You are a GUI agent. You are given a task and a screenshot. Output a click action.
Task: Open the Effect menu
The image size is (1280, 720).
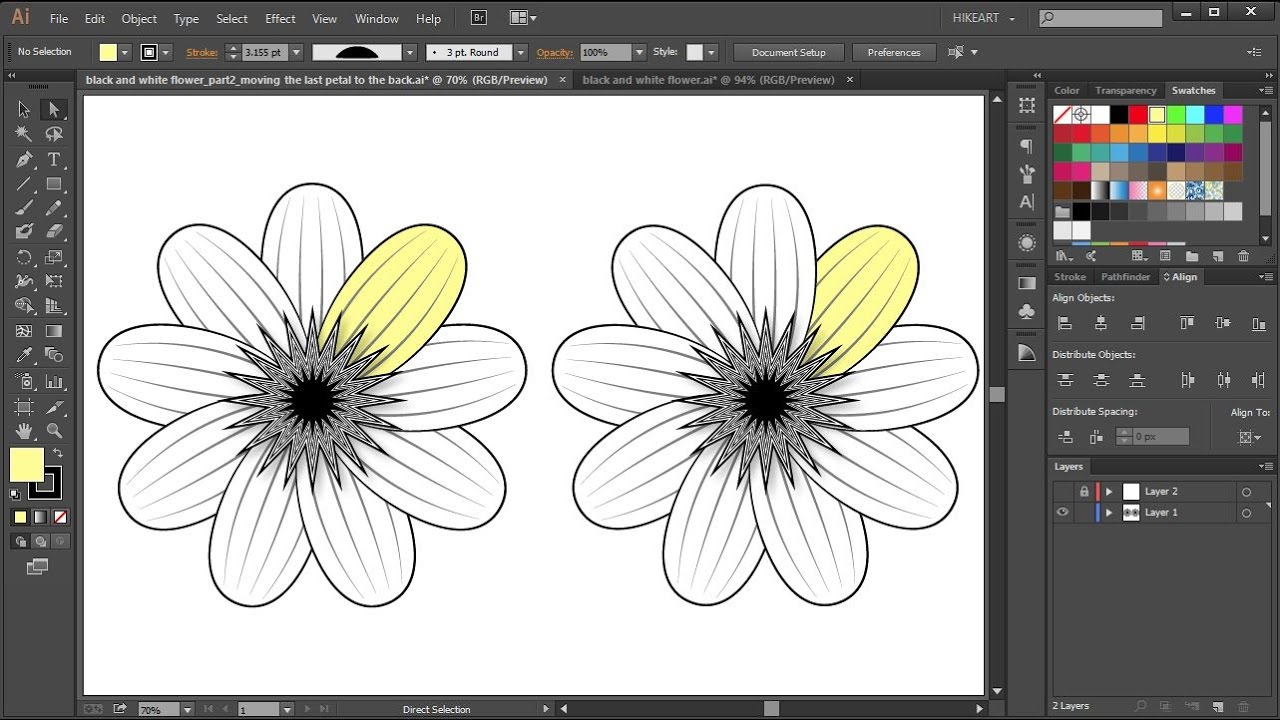(x=280, y=19)
